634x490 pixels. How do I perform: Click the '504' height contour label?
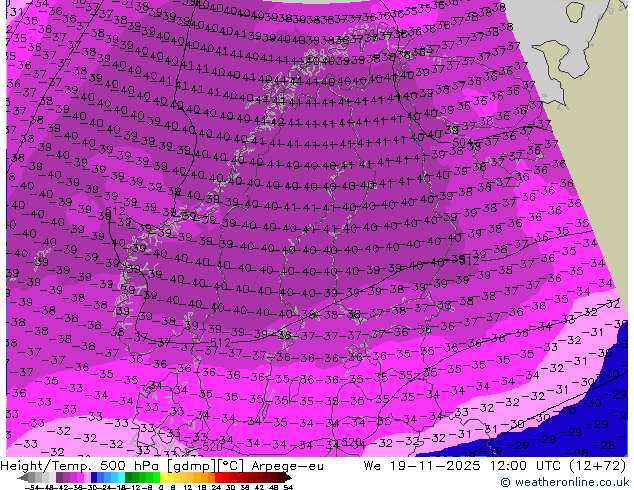[462, 142]
